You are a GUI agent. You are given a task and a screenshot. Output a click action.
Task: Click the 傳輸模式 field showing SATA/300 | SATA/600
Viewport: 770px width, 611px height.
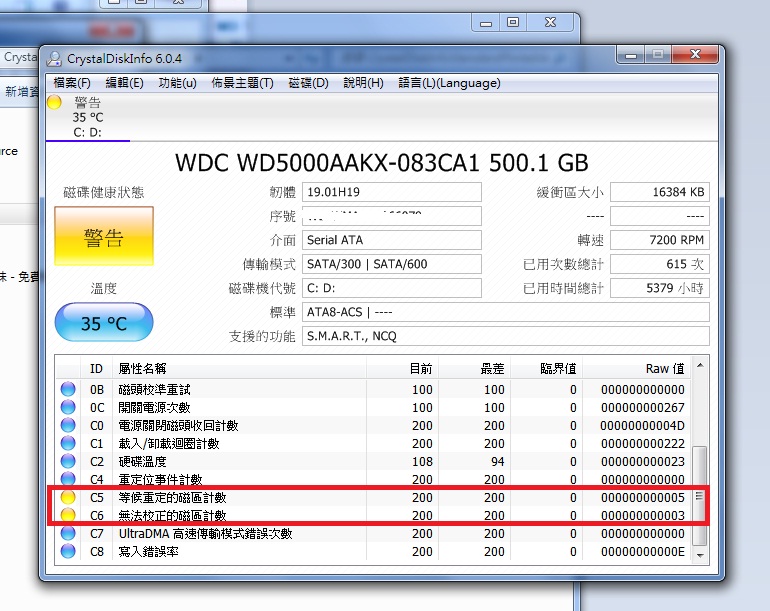(391, 264)
